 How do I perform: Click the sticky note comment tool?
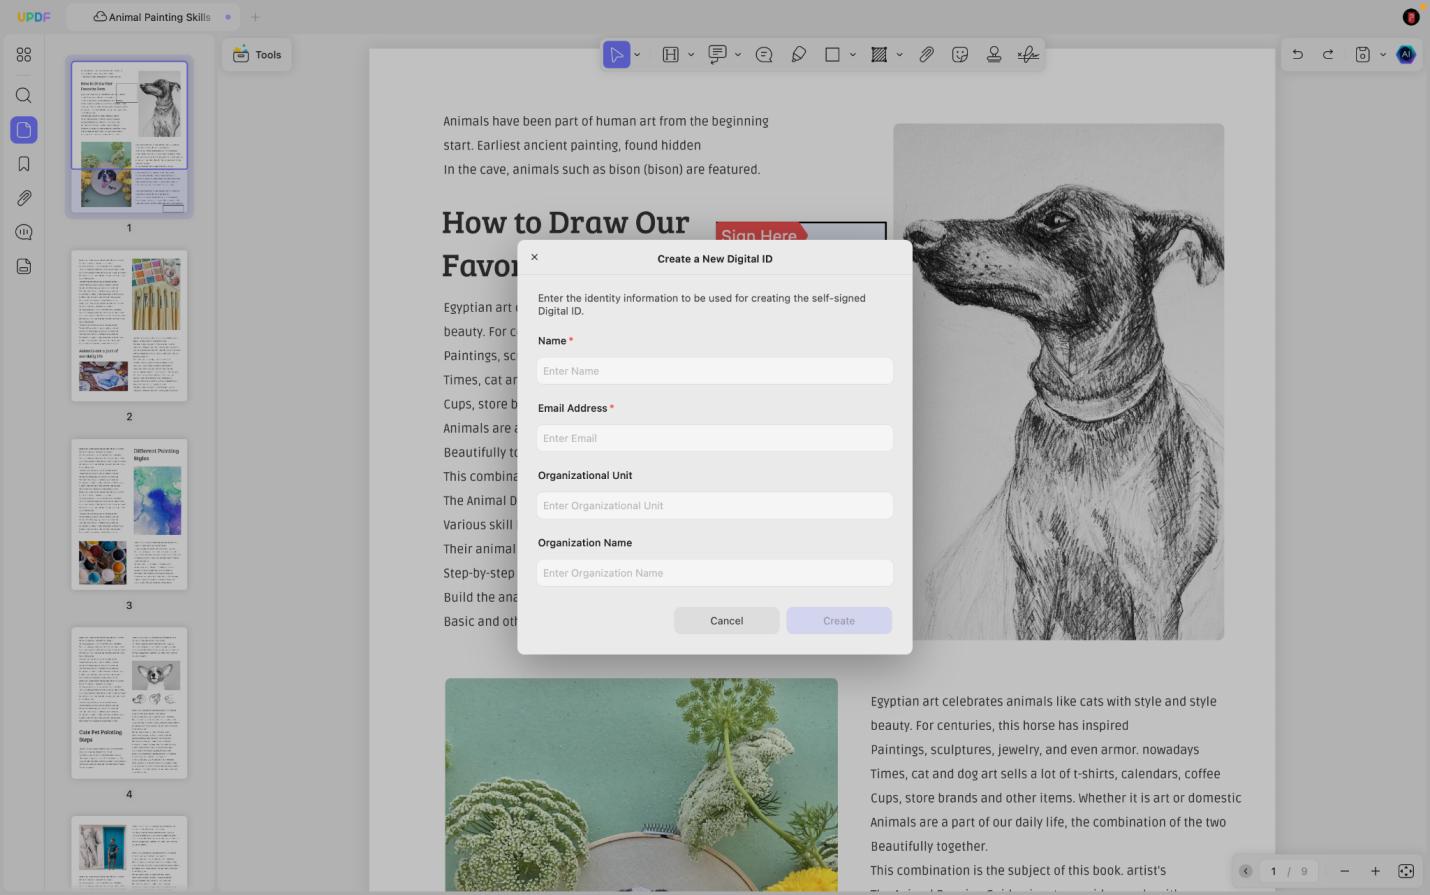click(x=764, y=55)
